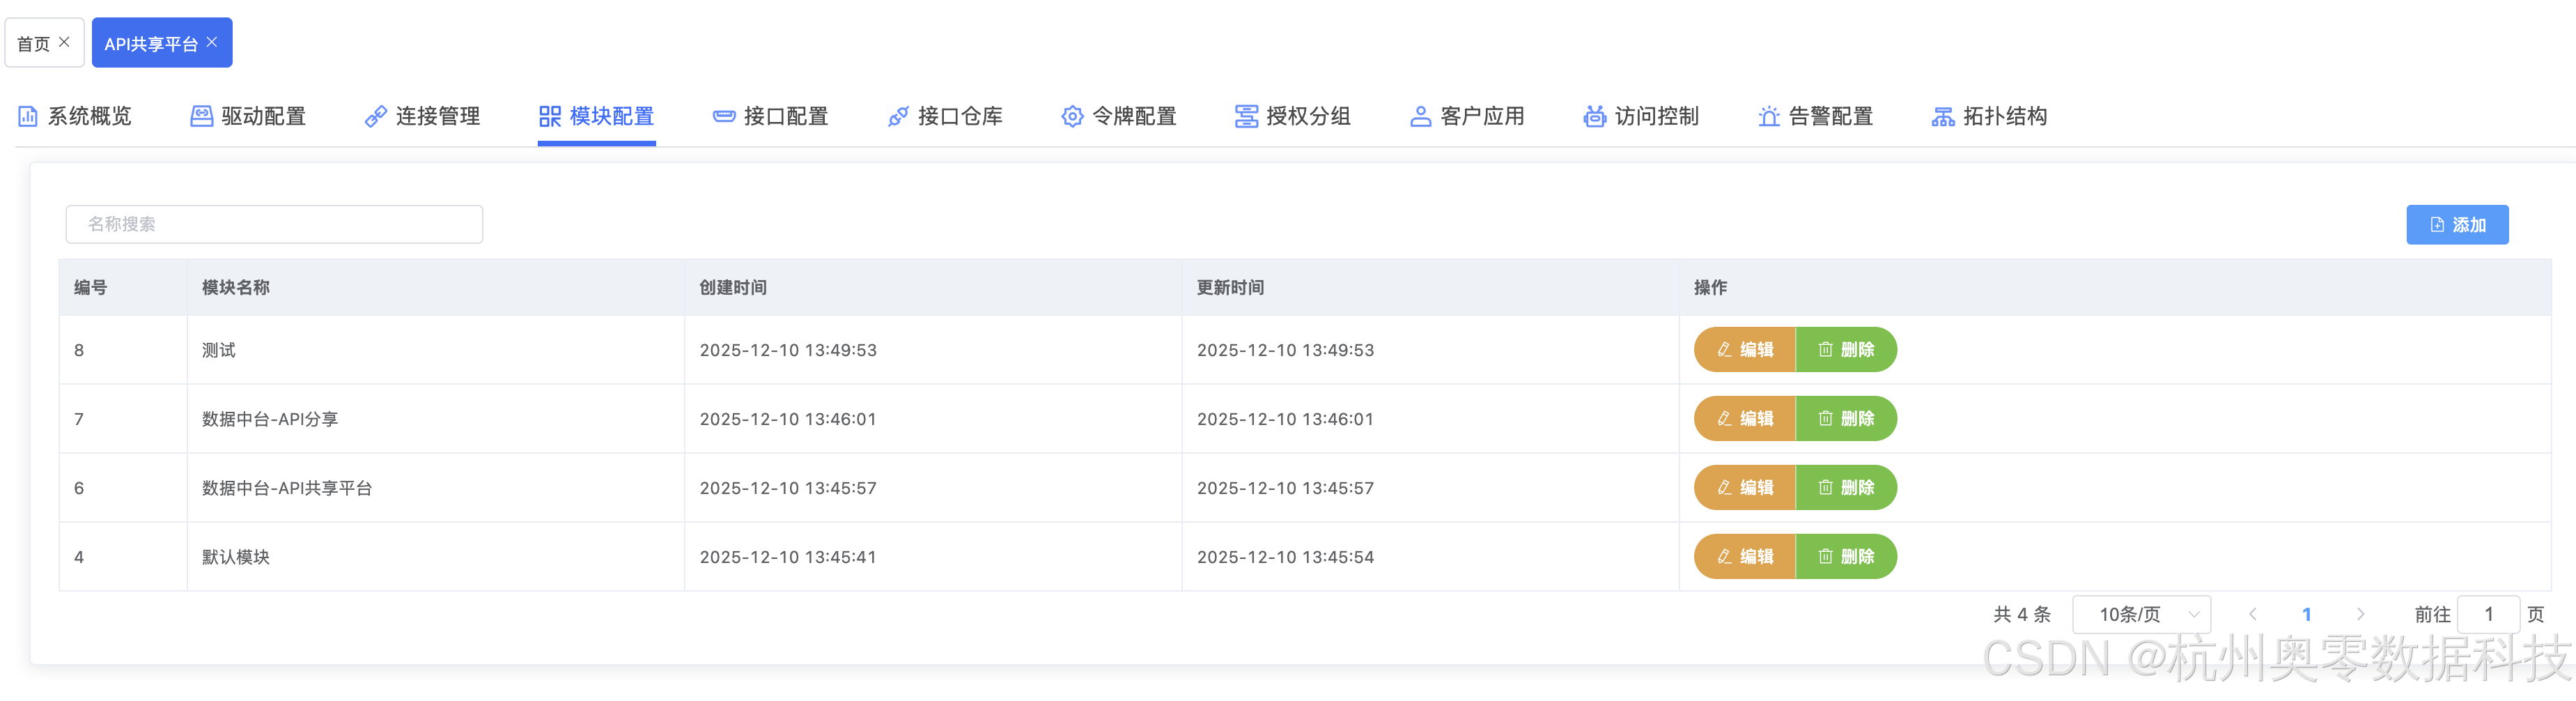
Task: Open the 系统概览 menu tab
Action: (75, 116)
